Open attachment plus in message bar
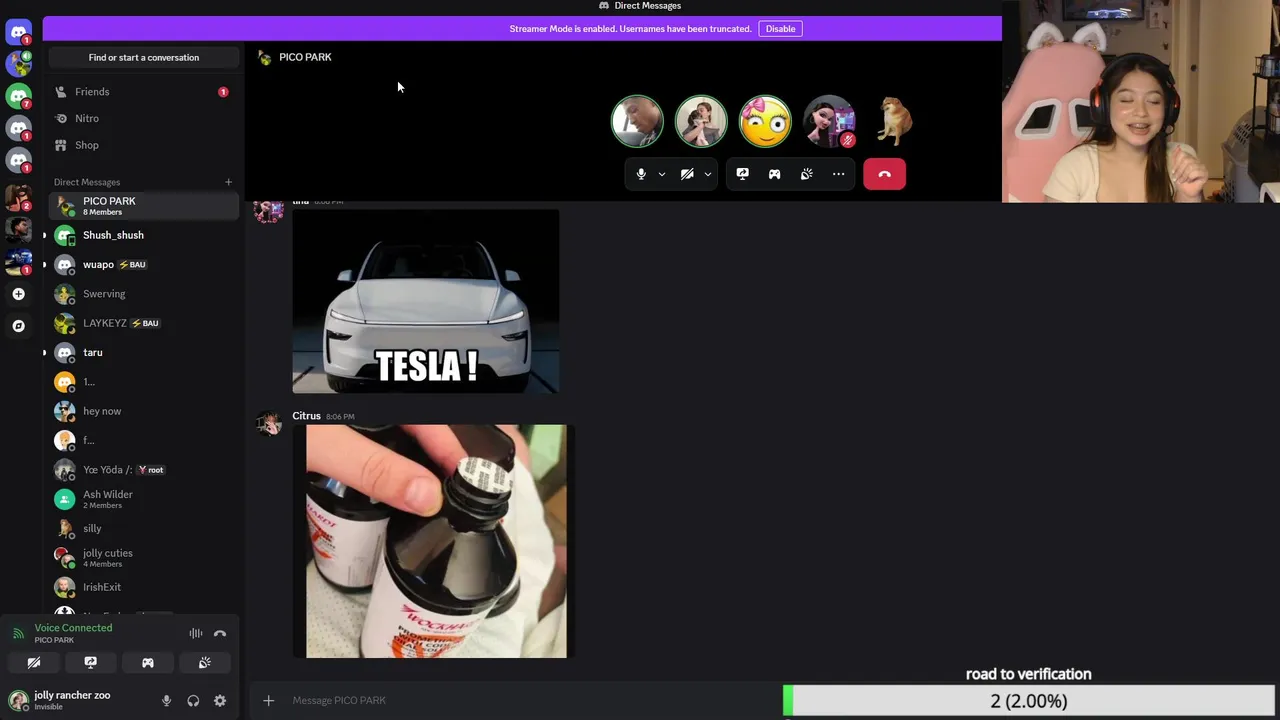This screenshot has width=1280, height=720. tap(268, 700)
